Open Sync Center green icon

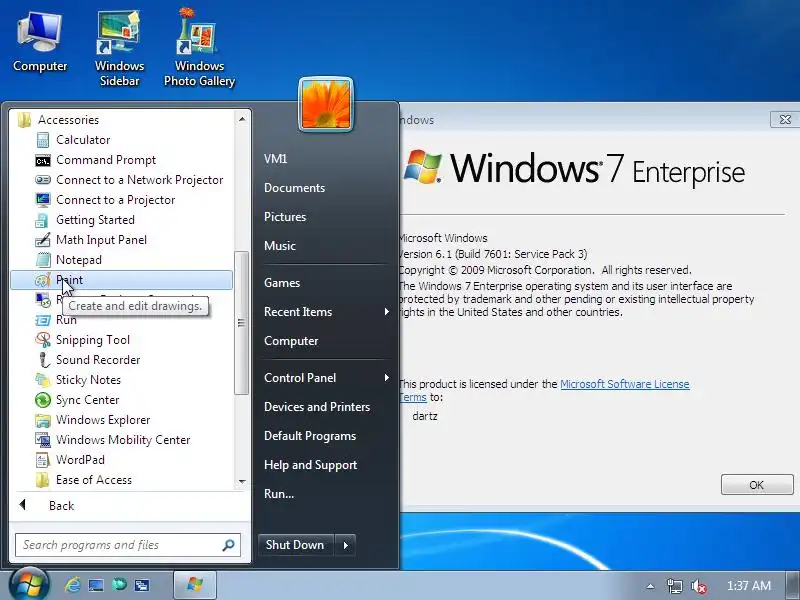[x=43, y=400]
